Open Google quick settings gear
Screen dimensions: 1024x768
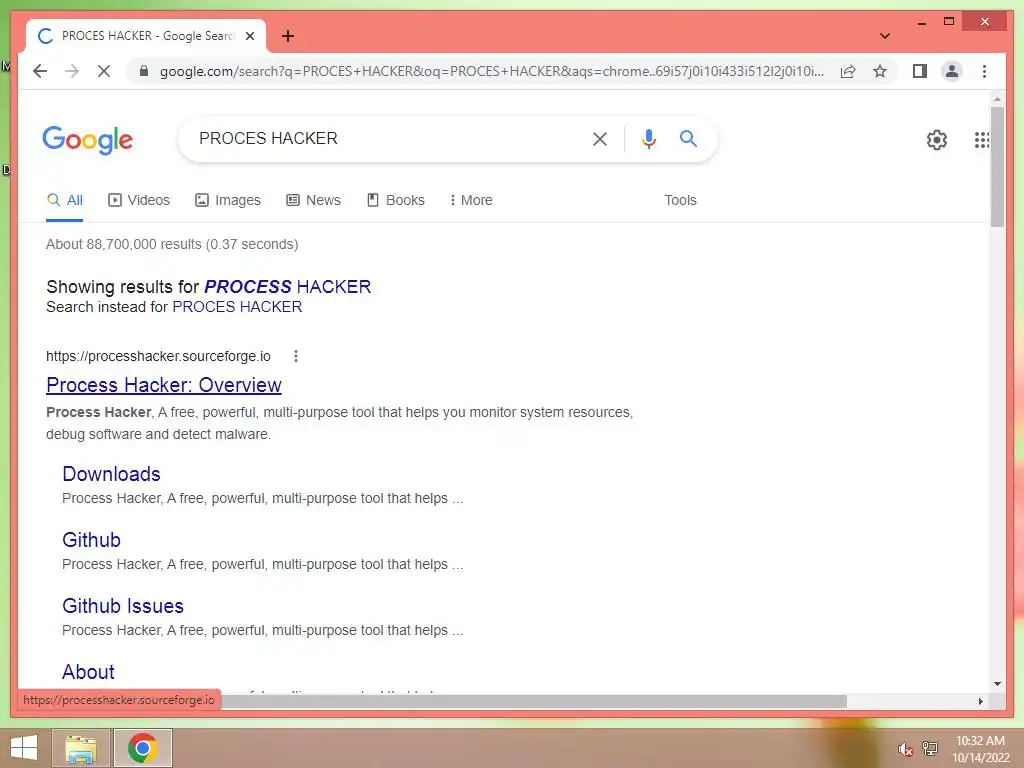click(x=936, y=139)
